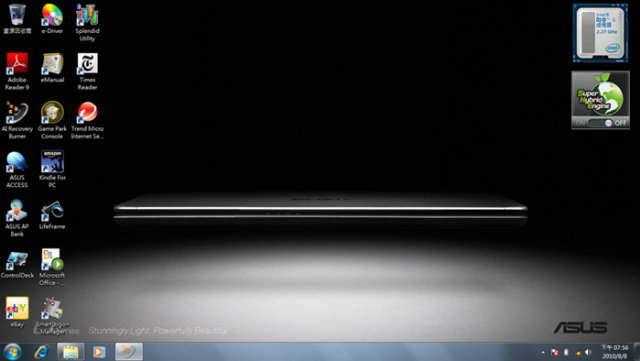Open Splendid Utility shortcut
This screenshot has width=640, height=361.
tap(87, 23)
